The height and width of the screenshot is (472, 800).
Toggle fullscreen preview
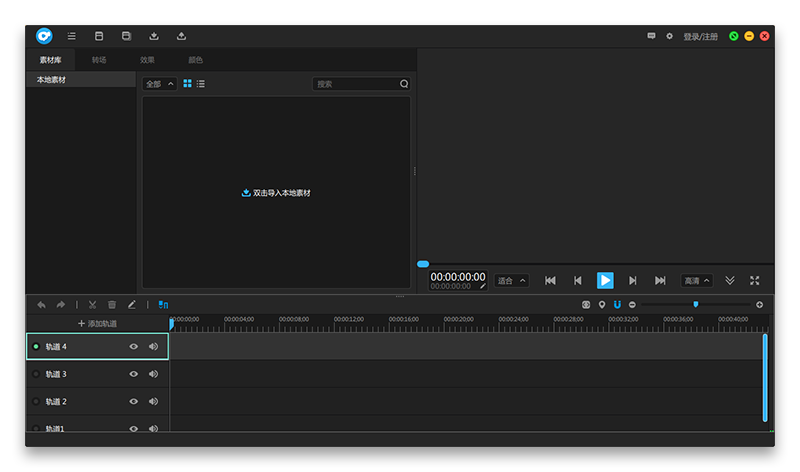point(755,281)
